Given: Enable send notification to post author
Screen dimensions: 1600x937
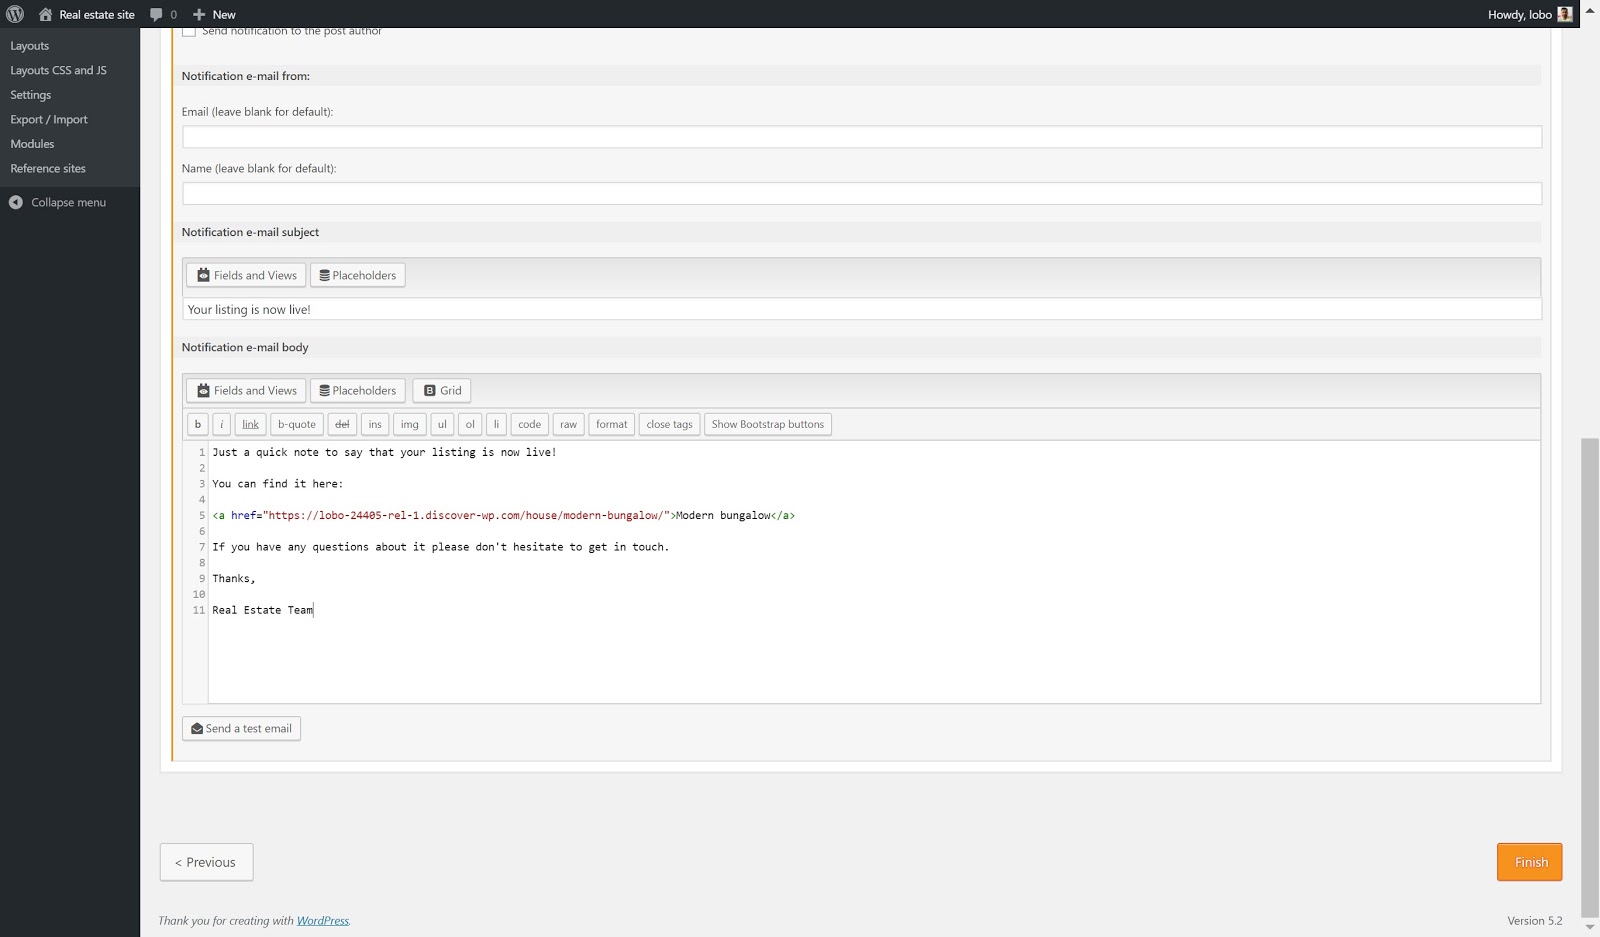Looking at the screenshot, I should [x=189, y=32].
